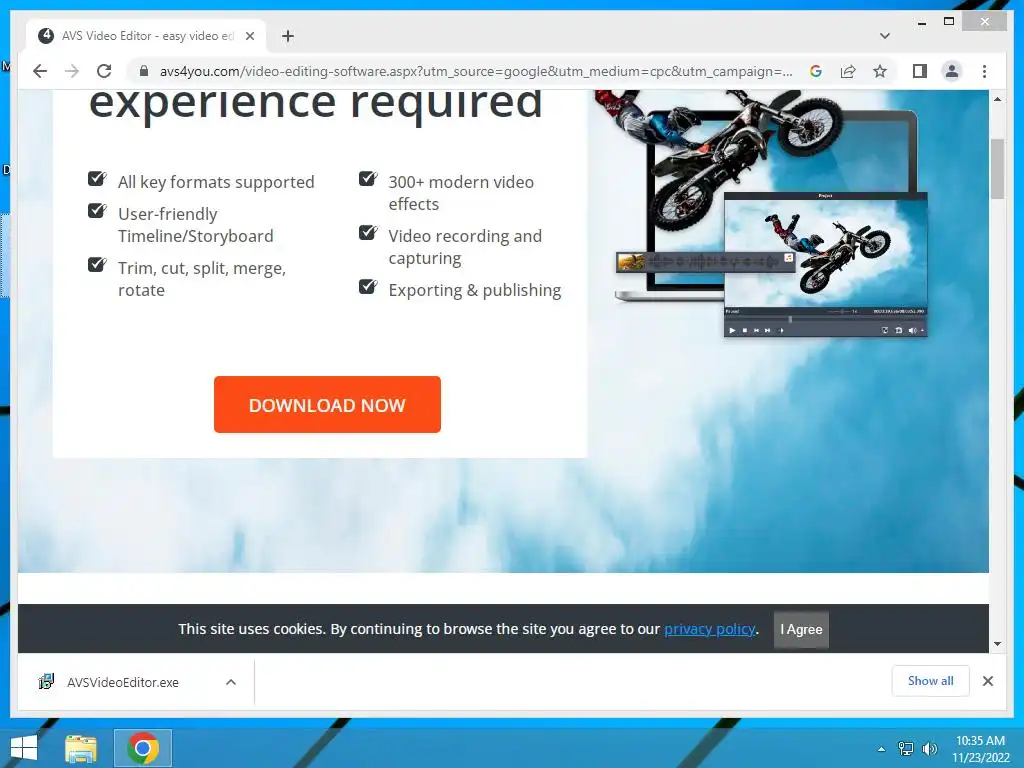Screen dimensions: 1024x768
Task: Share this page via share icon
Action: [x=848, y=71]
